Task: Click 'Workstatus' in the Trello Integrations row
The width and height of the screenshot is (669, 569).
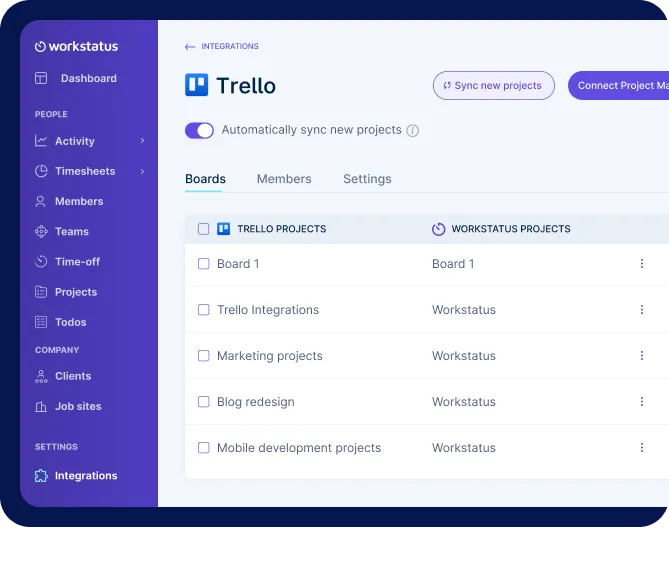Action: coord(464,310)
